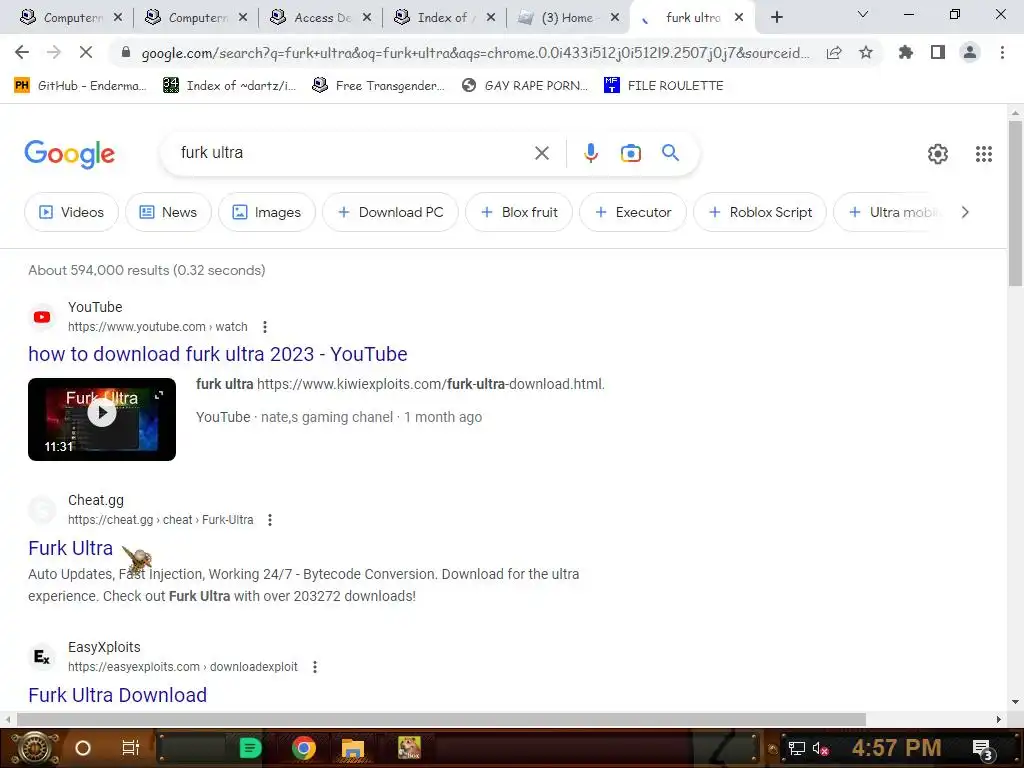Screen dimensions: 1024x768
Task: Open the muted volume tray icon
Action: coord(820,748)
